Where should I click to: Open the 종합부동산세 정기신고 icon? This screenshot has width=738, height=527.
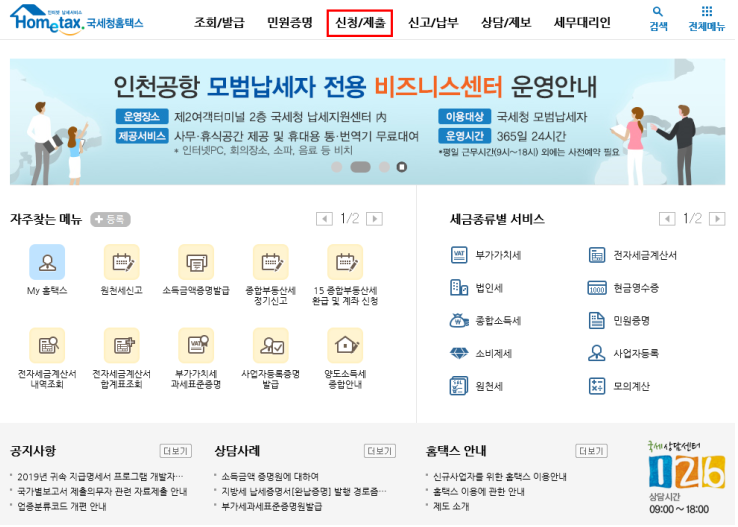[x=271, y=262]
